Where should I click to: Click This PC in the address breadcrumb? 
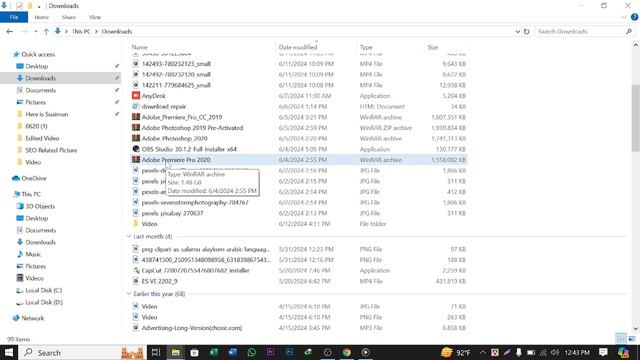click(x=81, y=31)
